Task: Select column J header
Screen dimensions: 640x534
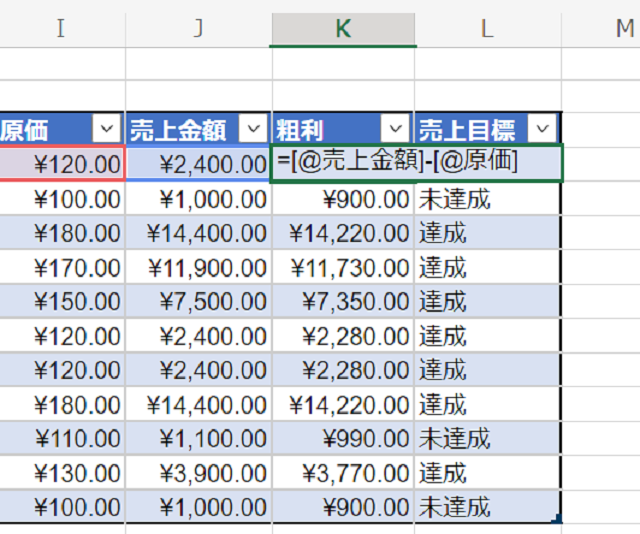Action: point(198,29)
